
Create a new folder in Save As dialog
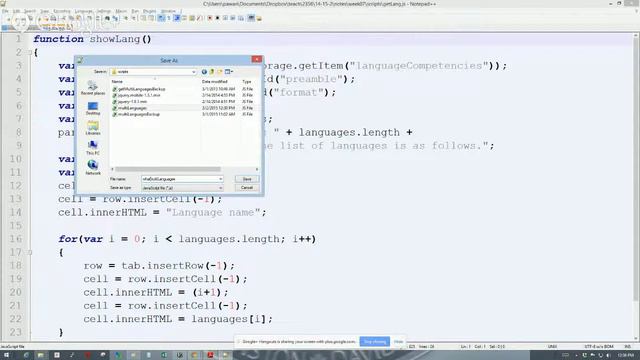220,72
